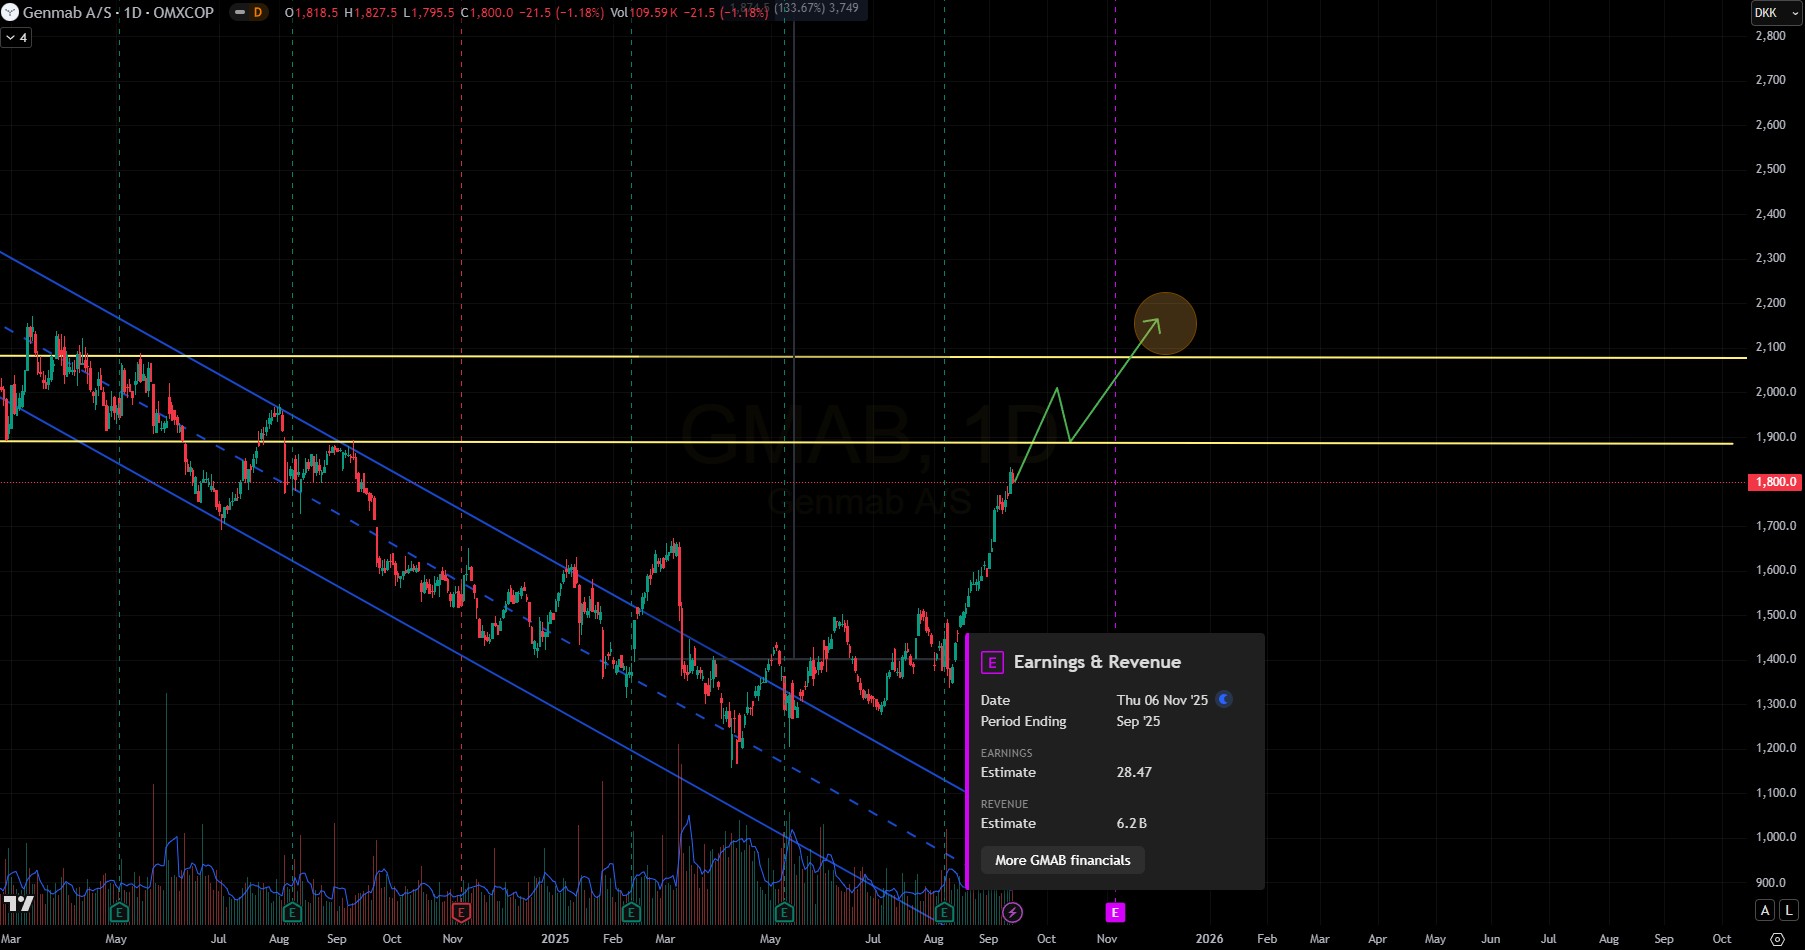This screenshot has height=950, width=1805.
Task: Click the 2,100 price axis label
Action: 1771,347
